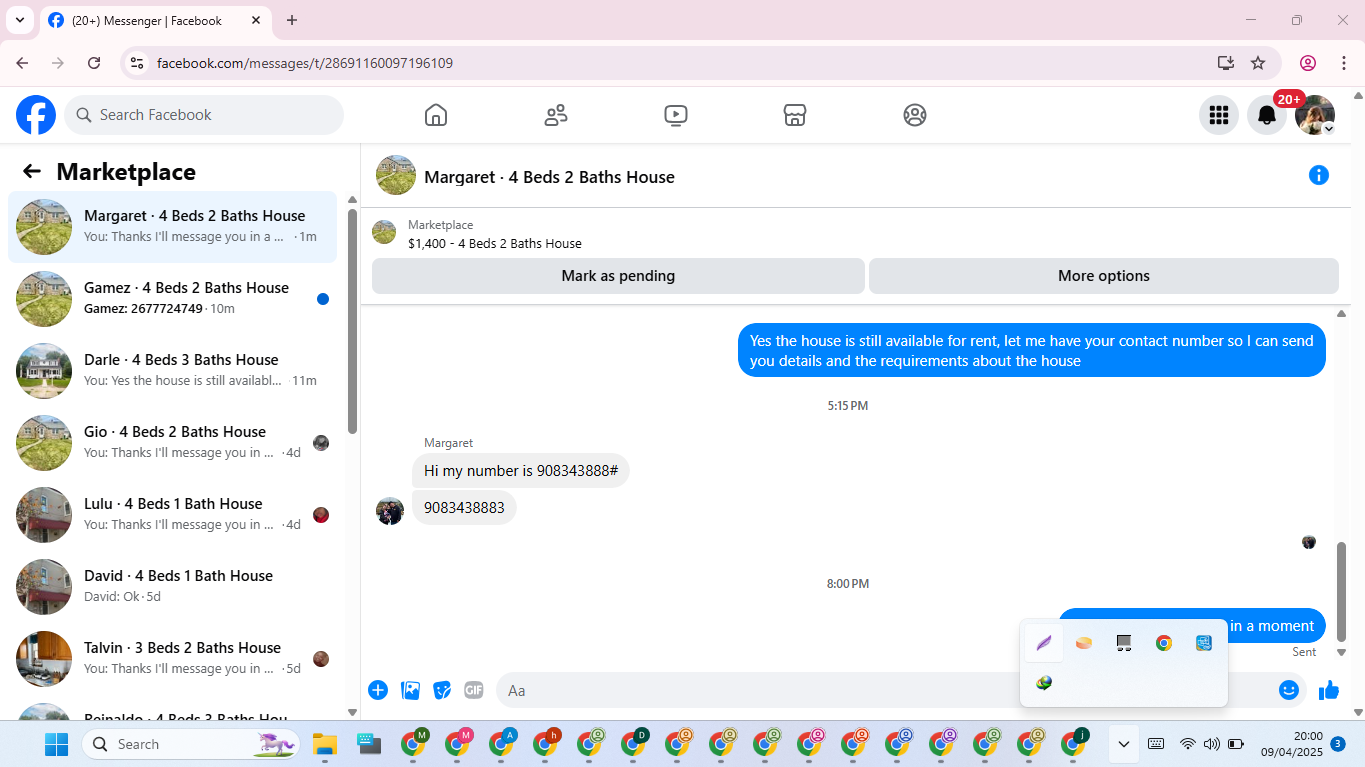This screenshot has width=1365, height=767.
Task: View site information icon in address bar
Action: coord(138,63)
